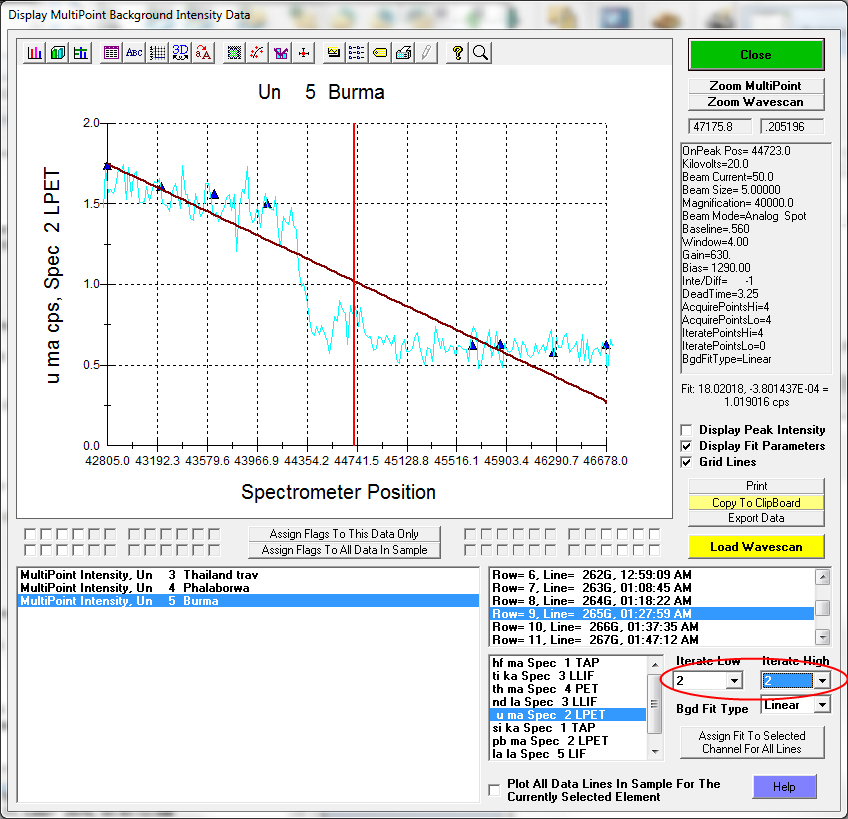Uncheck the Display Fit Parameters checkbox
The image size is (848, 819).
point(686,446)
